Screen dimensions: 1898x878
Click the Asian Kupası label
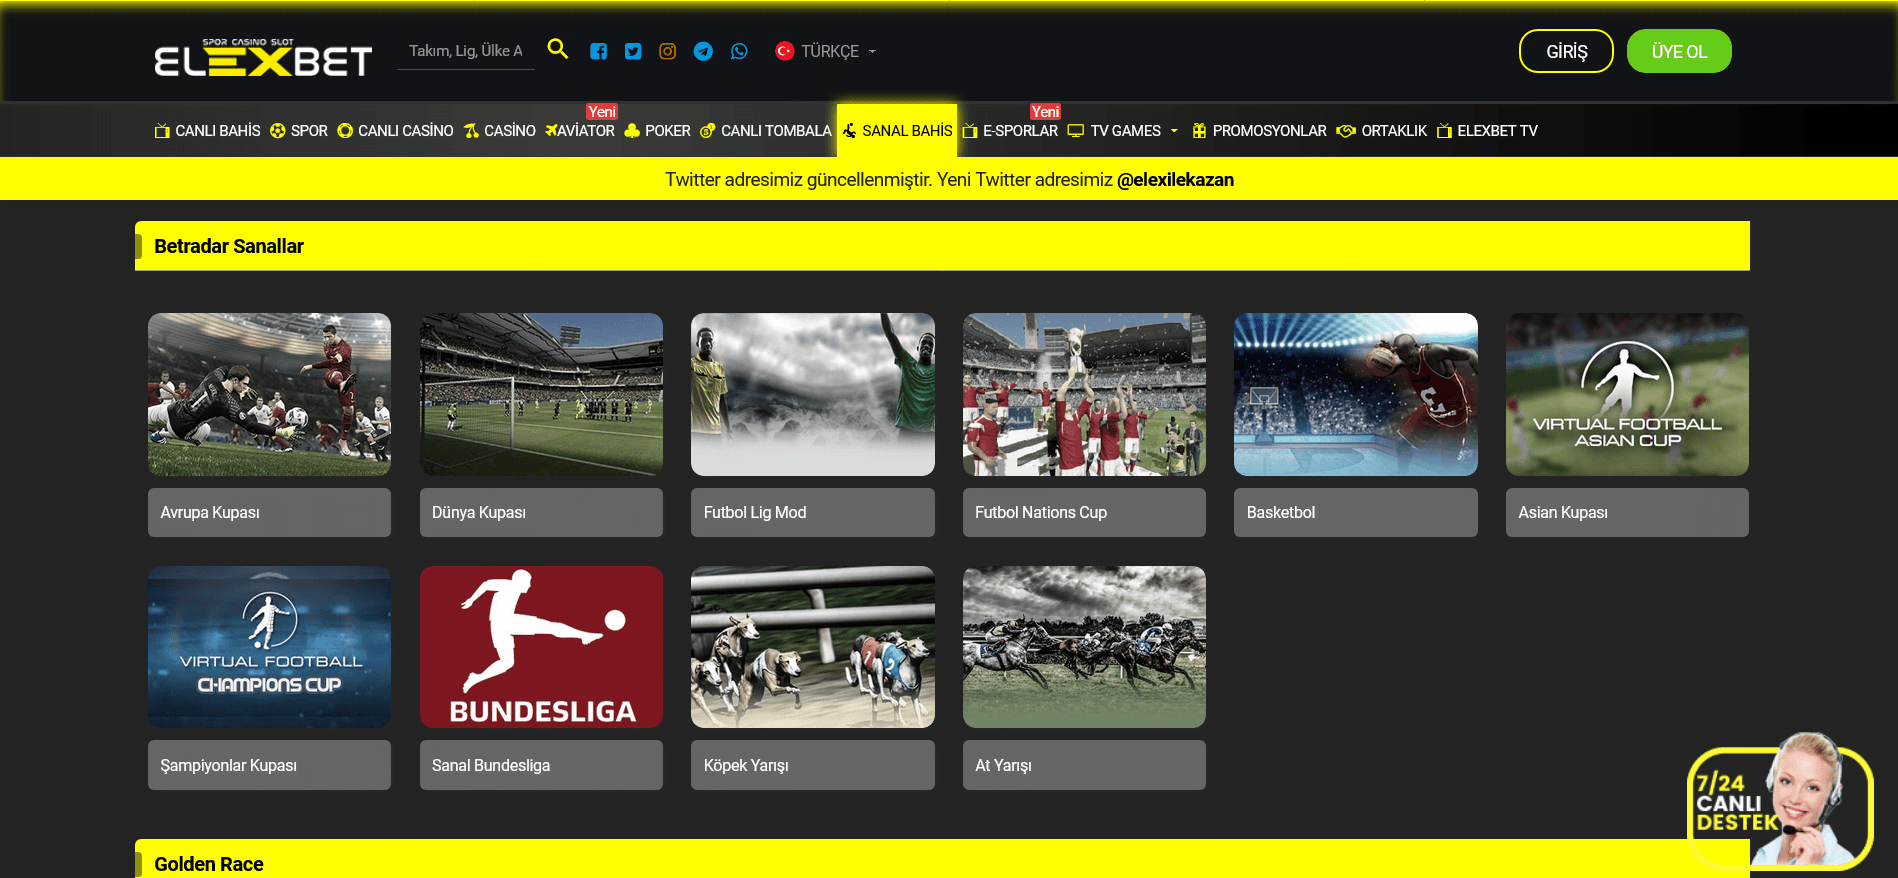[1627, 512]
